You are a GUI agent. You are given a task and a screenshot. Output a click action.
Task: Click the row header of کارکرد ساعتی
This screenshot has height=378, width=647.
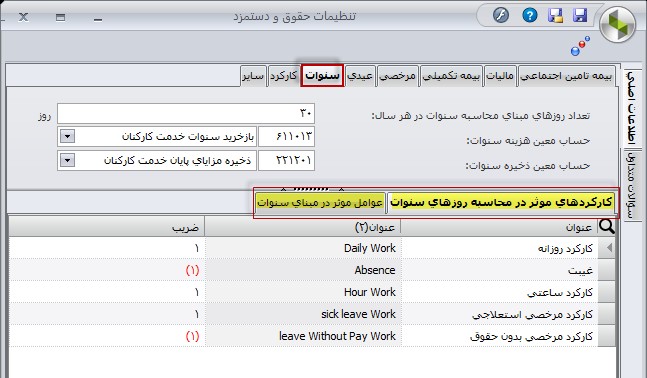coord(606,292)
